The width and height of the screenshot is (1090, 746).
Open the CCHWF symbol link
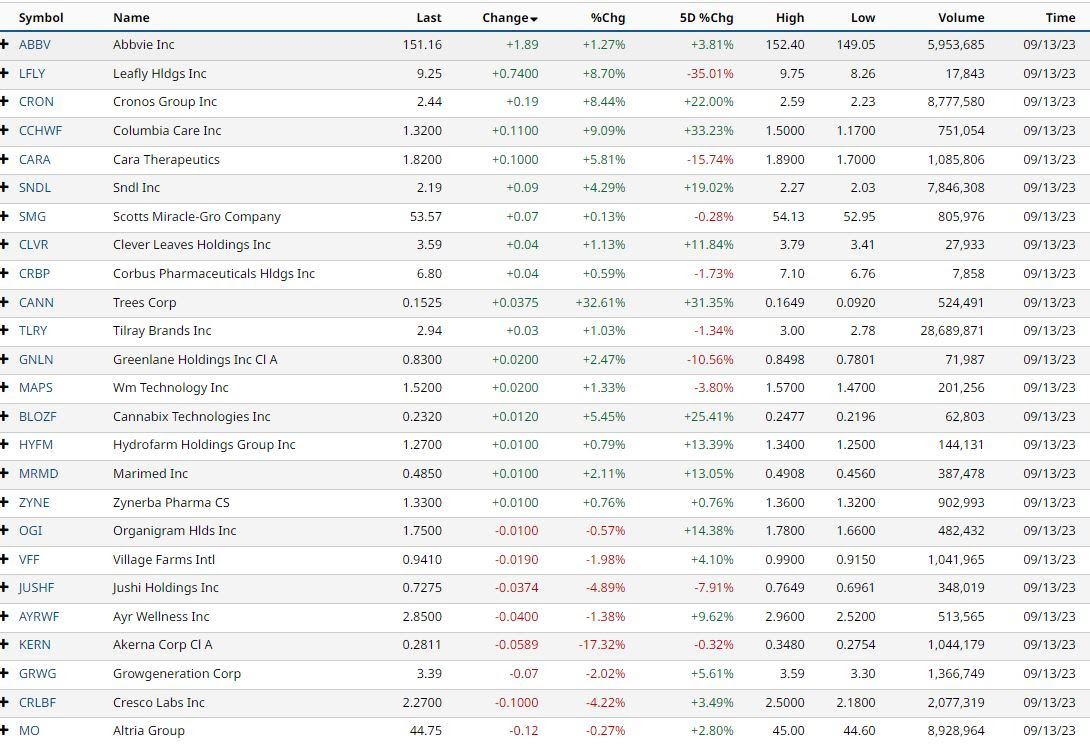pos(40,130)
